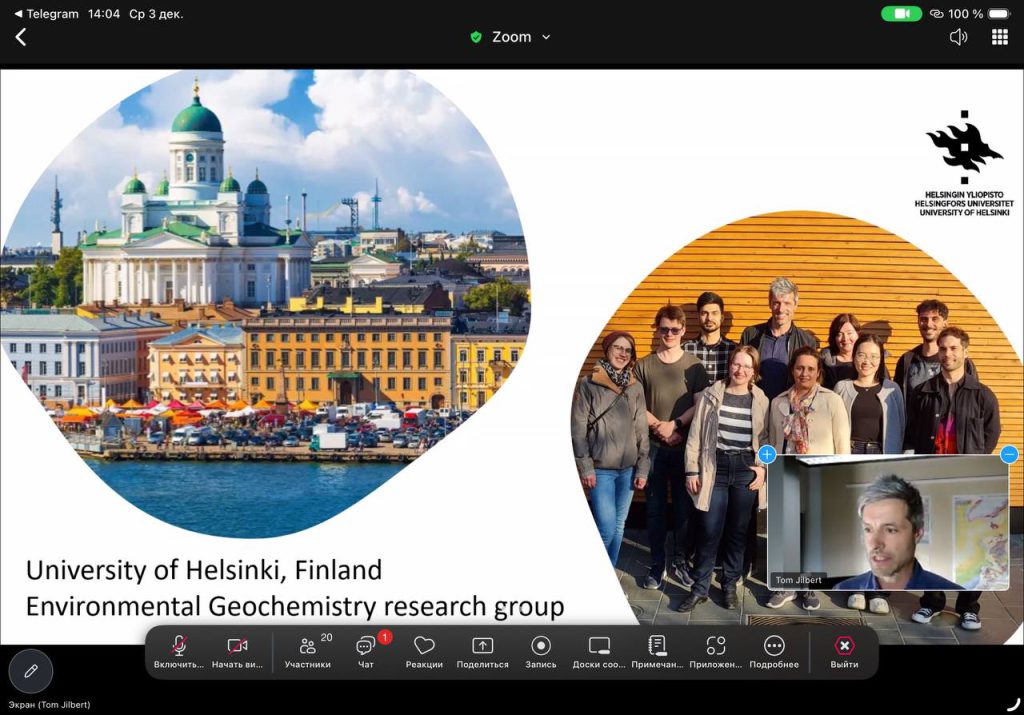
Task: Switch to gallery grid view
Action: 999,37
